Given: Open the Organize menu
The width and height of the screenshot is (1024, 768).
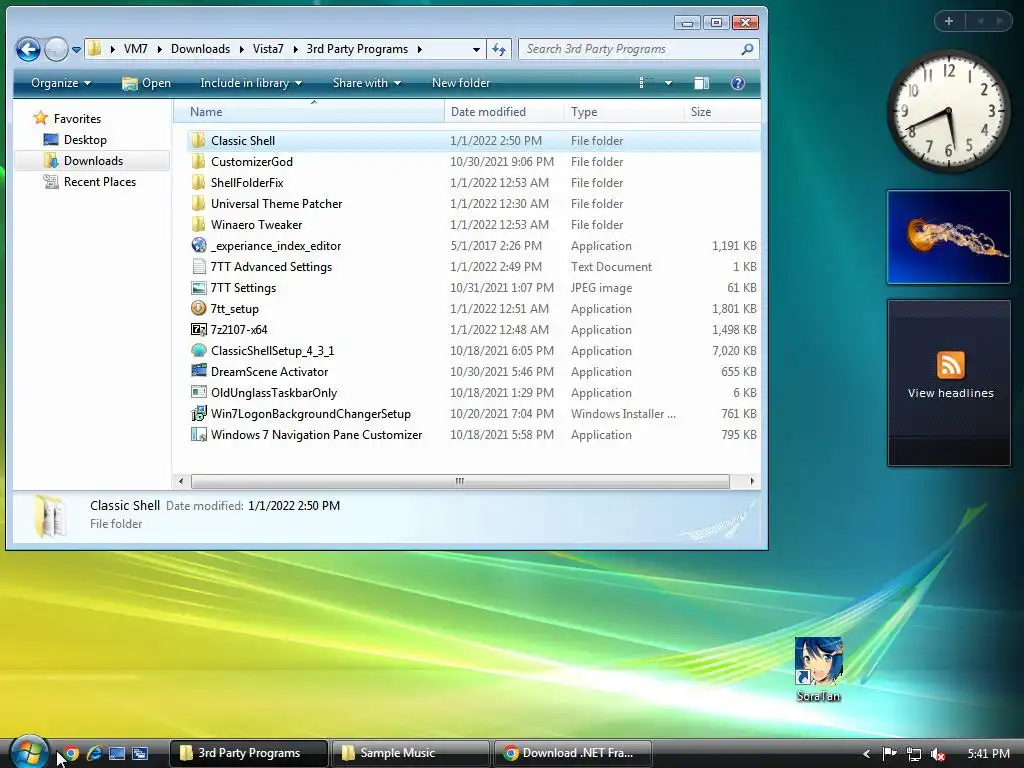Looking at the screenshot, I should 61,83.
